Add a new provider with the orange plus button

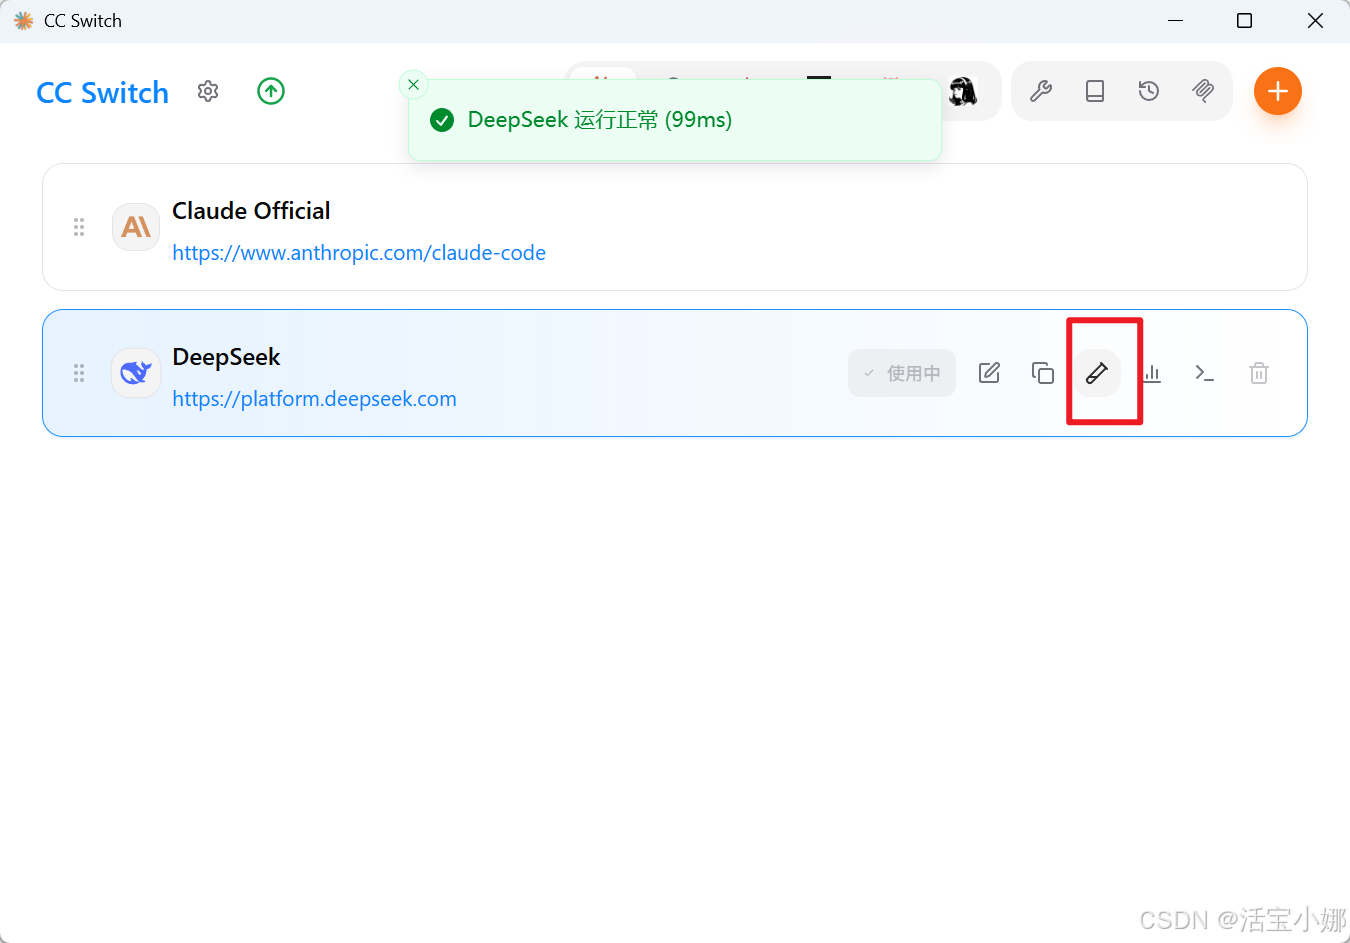pyautogui.click(x=1278, y=91)
